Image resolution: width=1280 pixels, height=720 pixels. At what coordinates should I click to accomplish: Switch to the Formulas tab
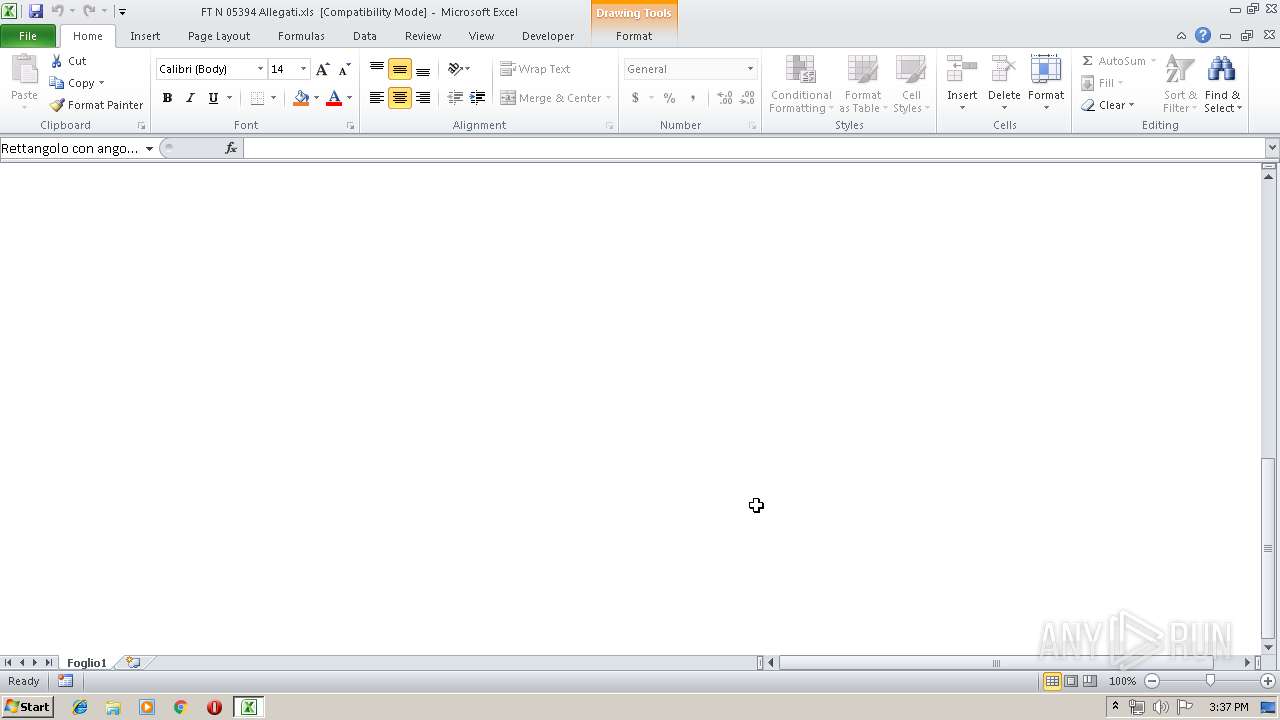point(301,36)
